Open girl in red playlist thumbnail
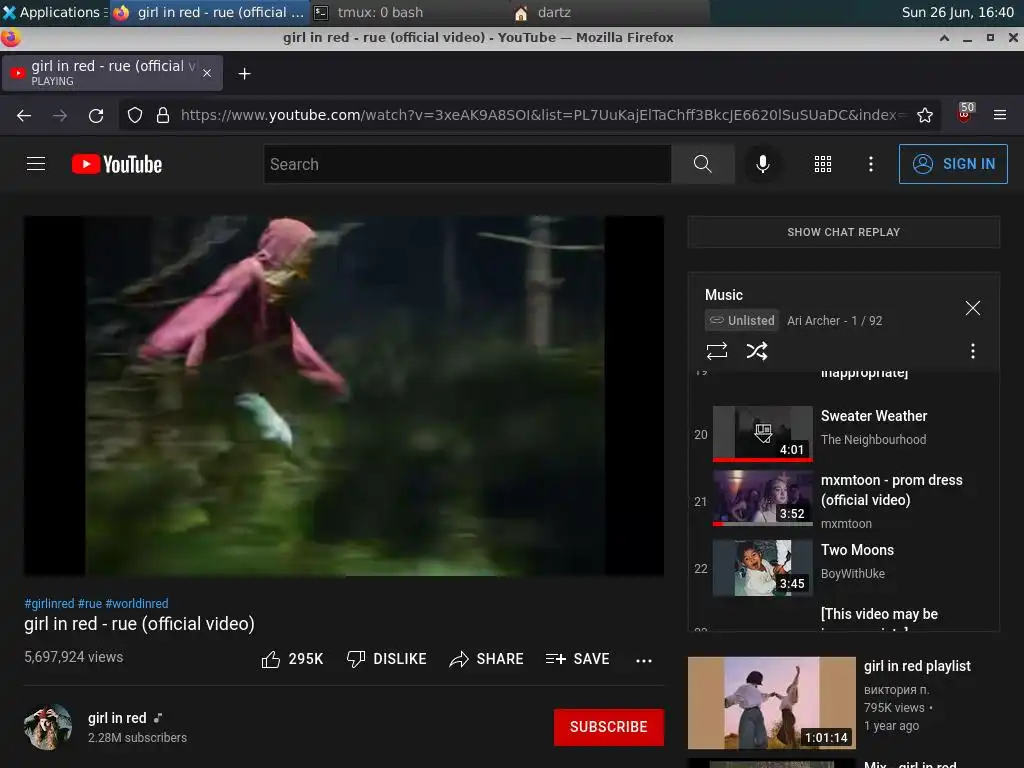Screen dimensions: 1024x768 click(x=771, y=703)
